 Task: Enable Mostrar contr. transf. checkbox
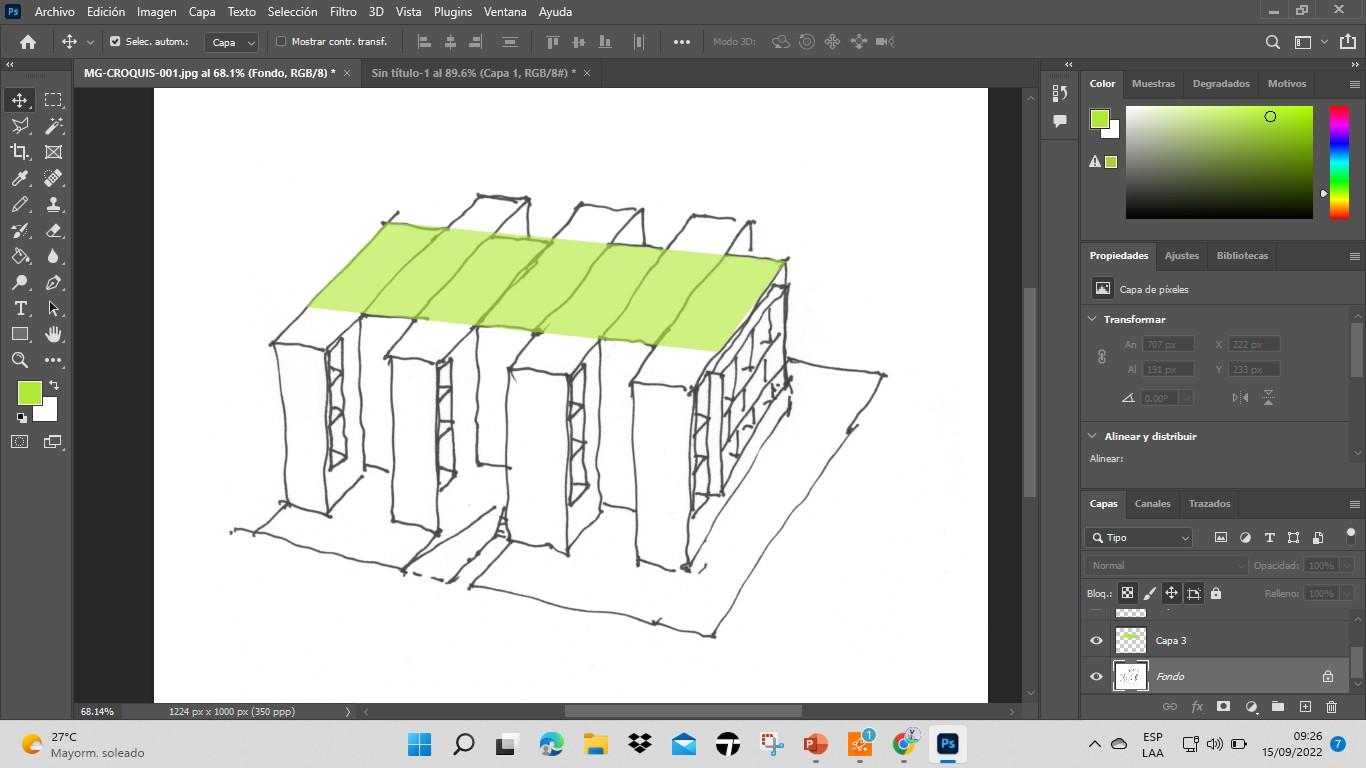pyautogui.click(x=281, y=42)
